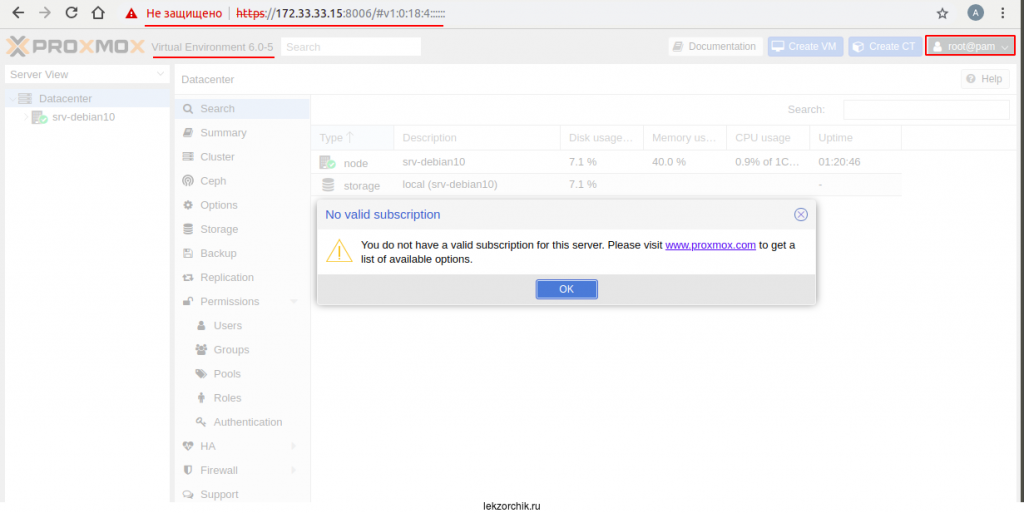The height and width of the screenshot is (513, 1024).
Task: Open the browser profile avatar
Action: pyautogui.click(x=976, y=12)
